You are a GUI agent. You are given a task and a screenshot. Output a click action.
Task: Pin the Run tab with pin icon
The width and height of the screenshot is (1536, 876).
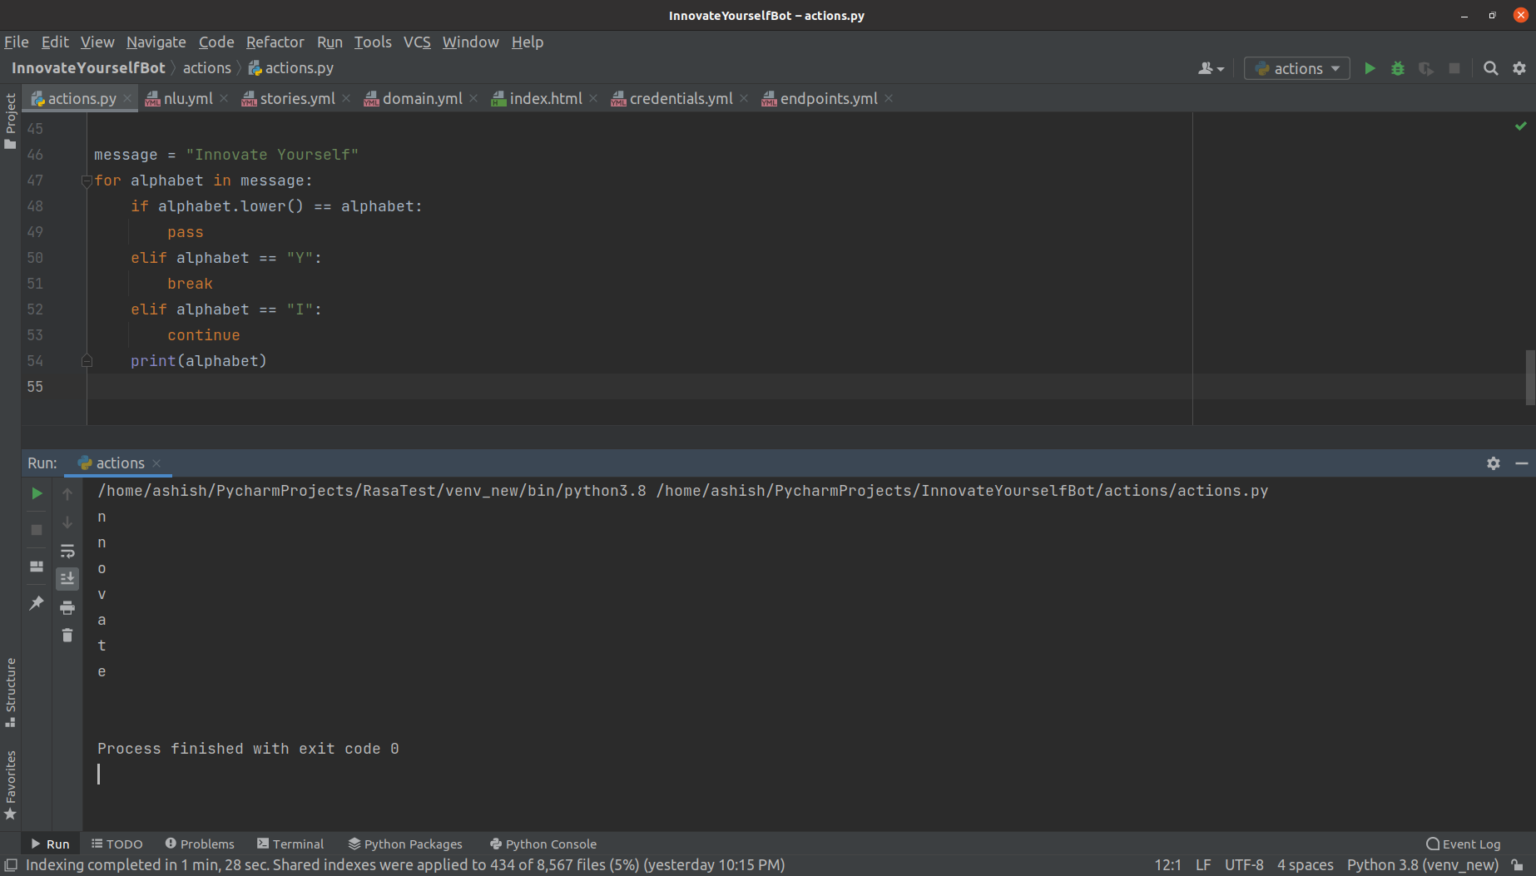click(x=36, y=603)
